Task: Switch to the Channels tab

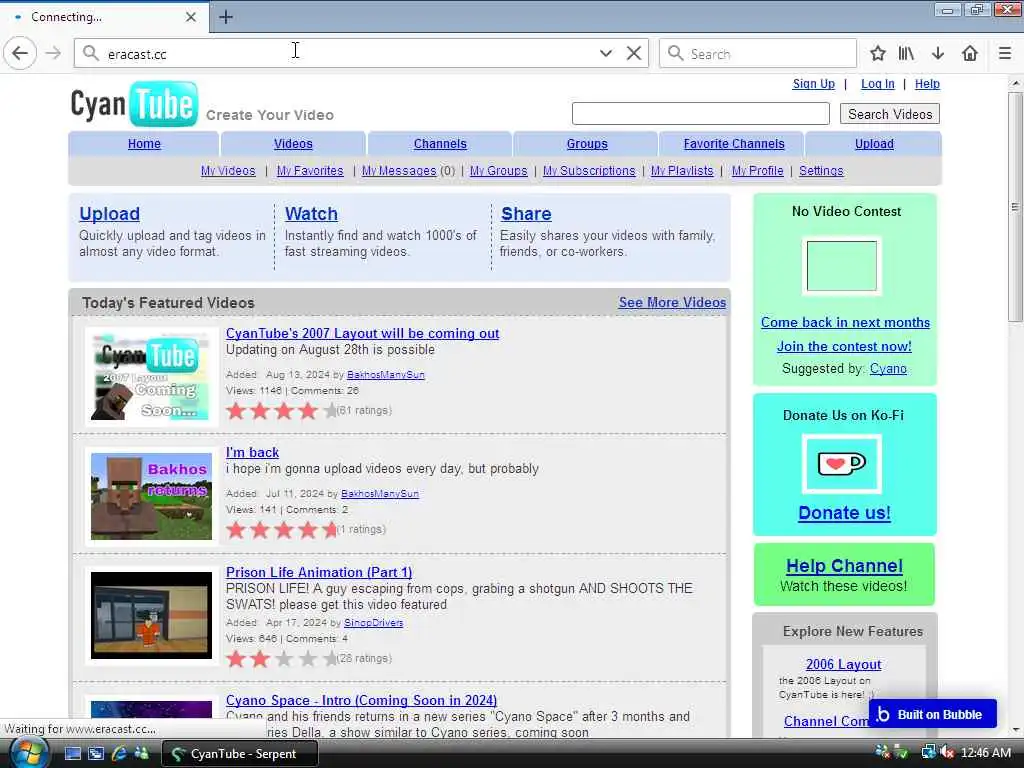Action: point(440,144)
